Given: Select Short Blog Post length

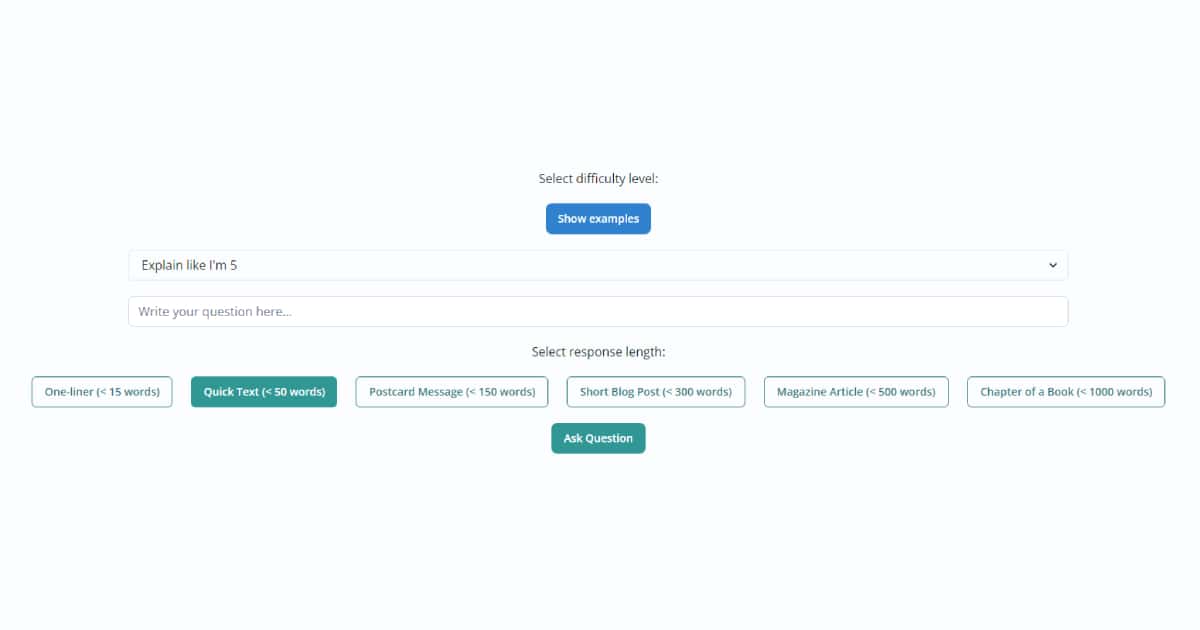Looking at the screenshot, I should coord(656,392).
